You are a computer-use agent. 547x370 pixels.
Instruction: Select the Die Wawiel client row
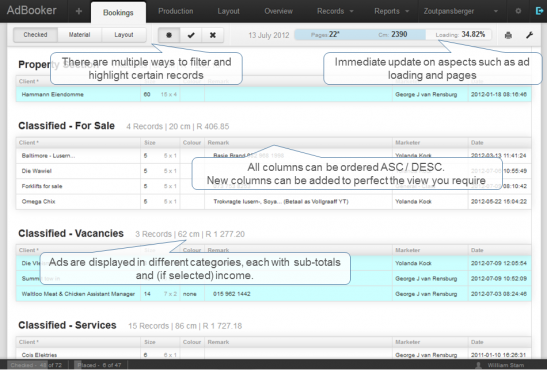pyautogui.click(x=274, y=171)
